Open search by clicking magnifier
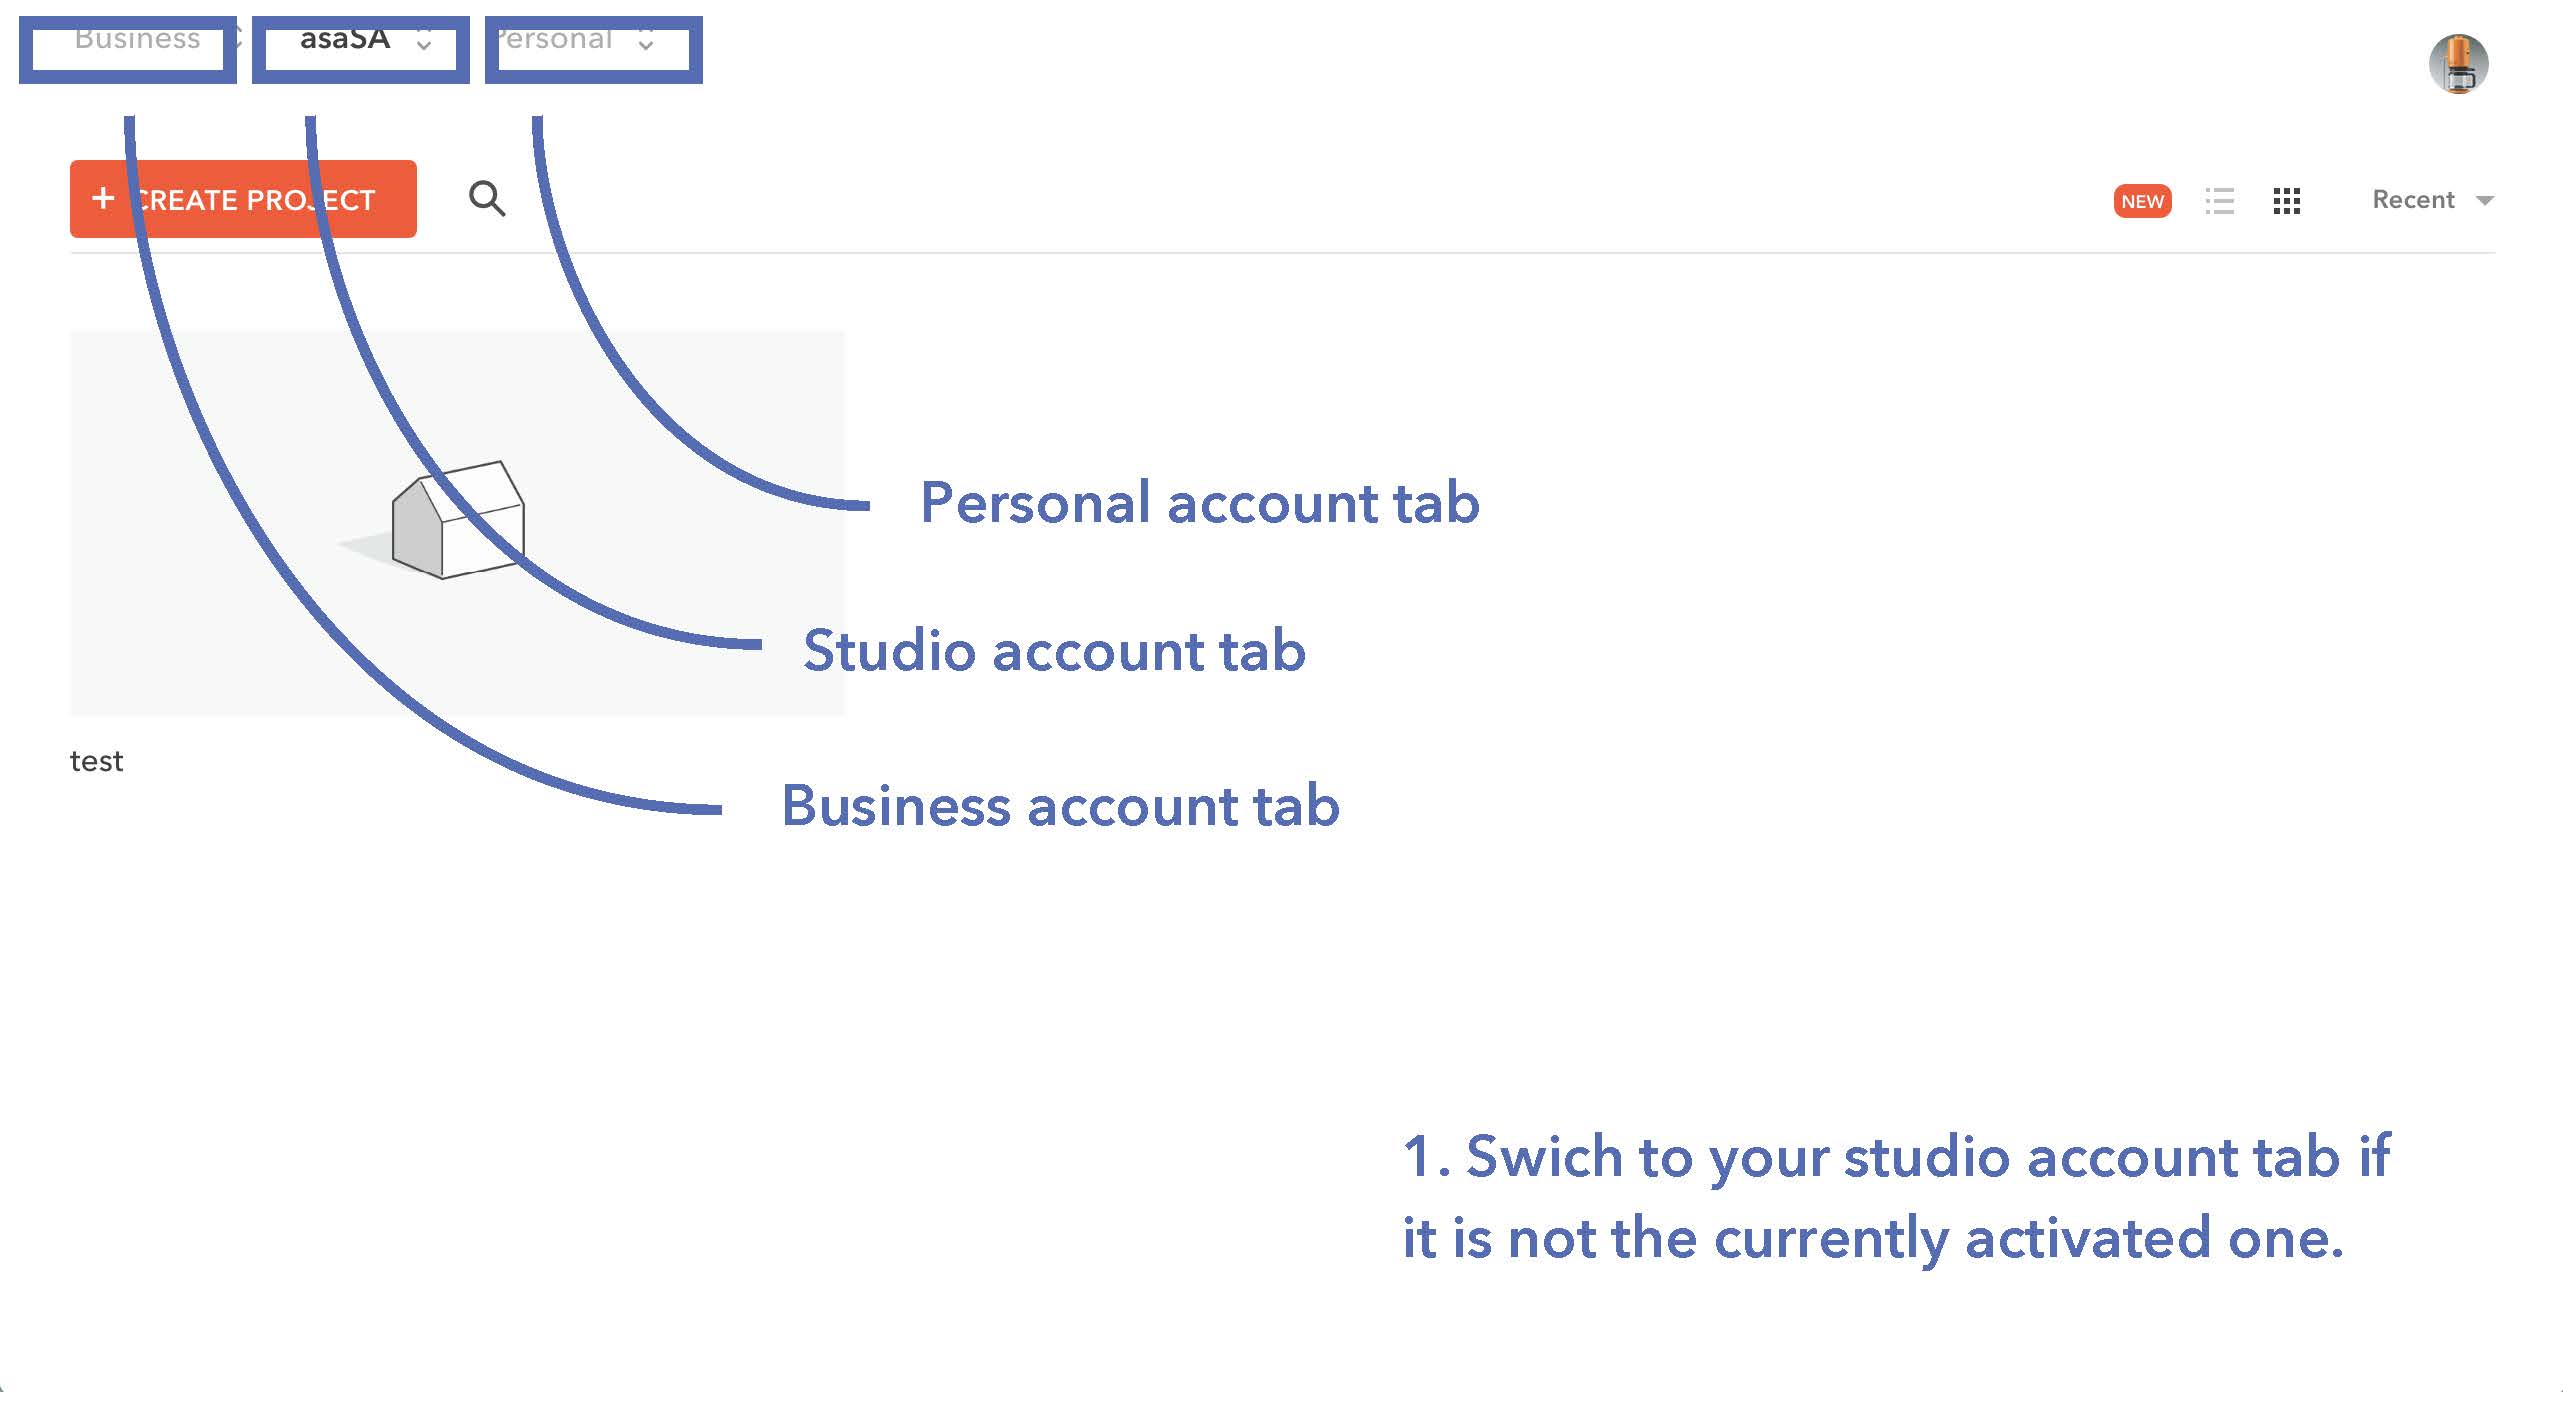The width and height of the screenshot is (2563, 1402). click(x=487, y=199)
